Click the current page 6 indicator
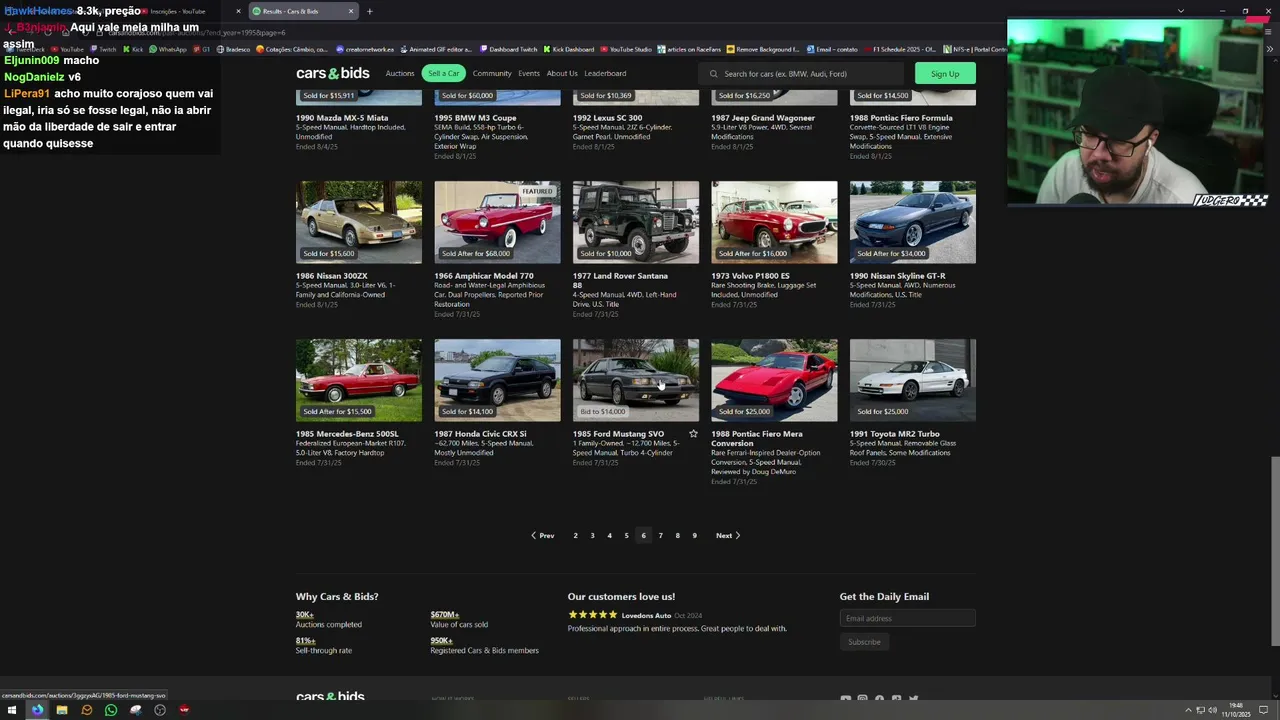This screenshot has width=1280, height=720. [643, 536]
